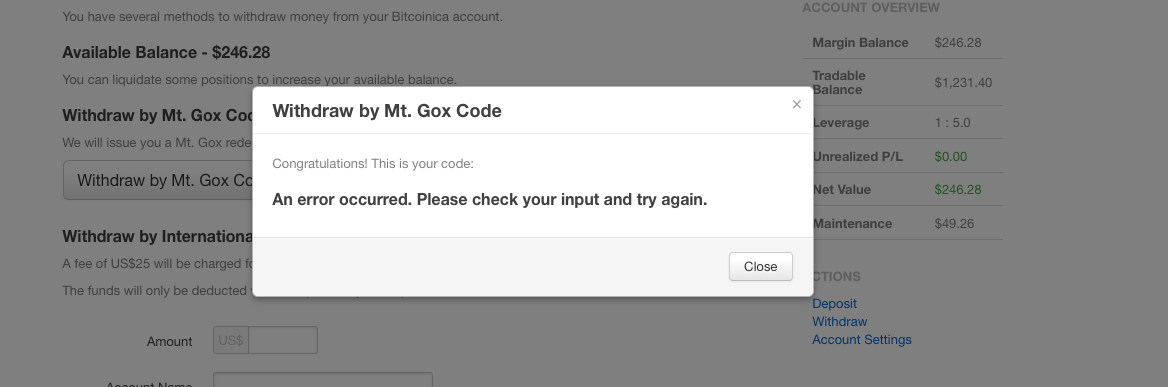Viewport: 1168px width, 387px height.
Task: Open the Withdraw link in the sidebar
Action: pyautogui.click(x=840, y=322)
